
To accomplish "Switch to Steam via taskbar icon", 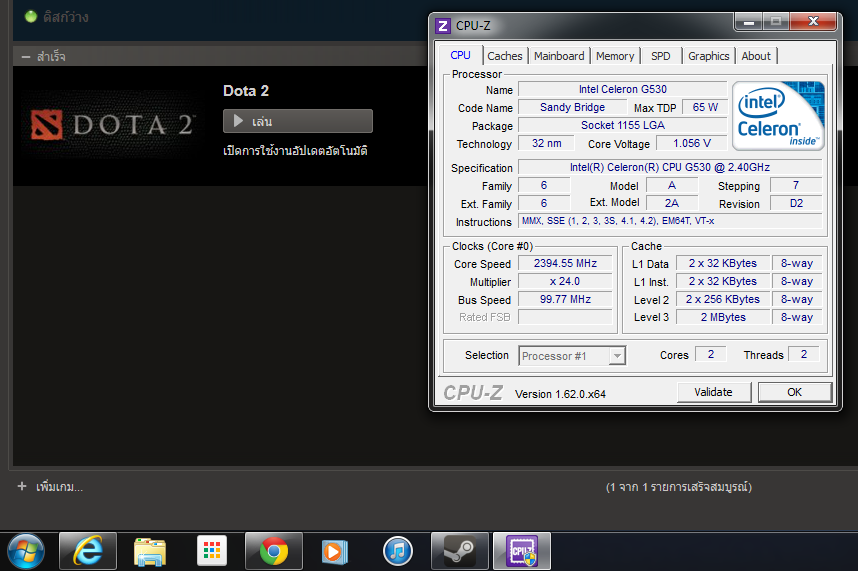I will click(460, 551).
